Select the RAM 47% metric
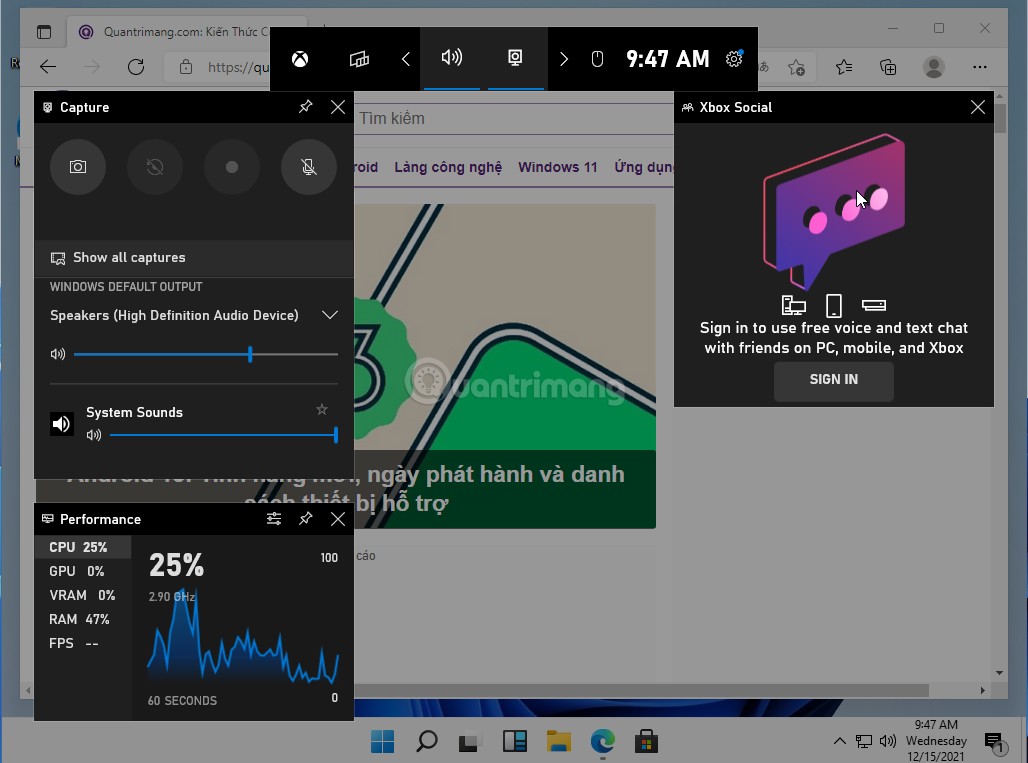This screenshot has height=763, width=1028. [x=83, y=619]
